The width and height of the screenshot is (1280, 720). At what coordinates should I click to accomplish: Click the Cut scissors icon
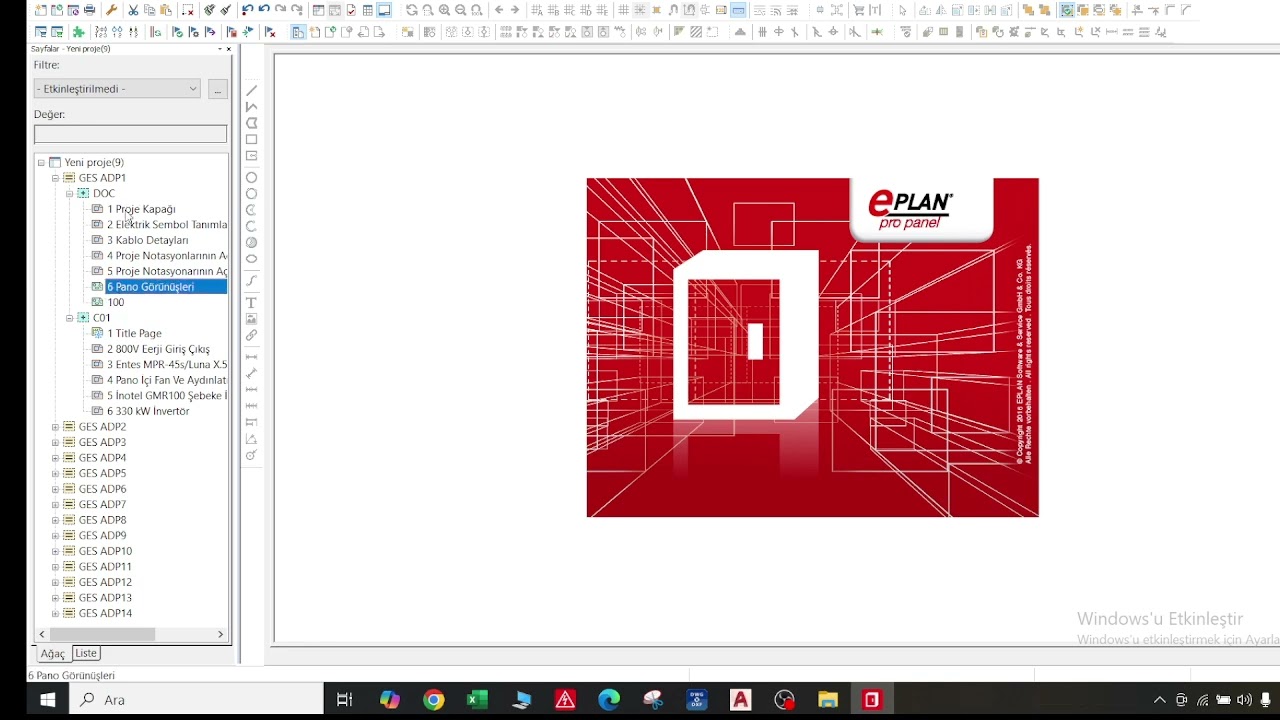(x=133, y=10)
